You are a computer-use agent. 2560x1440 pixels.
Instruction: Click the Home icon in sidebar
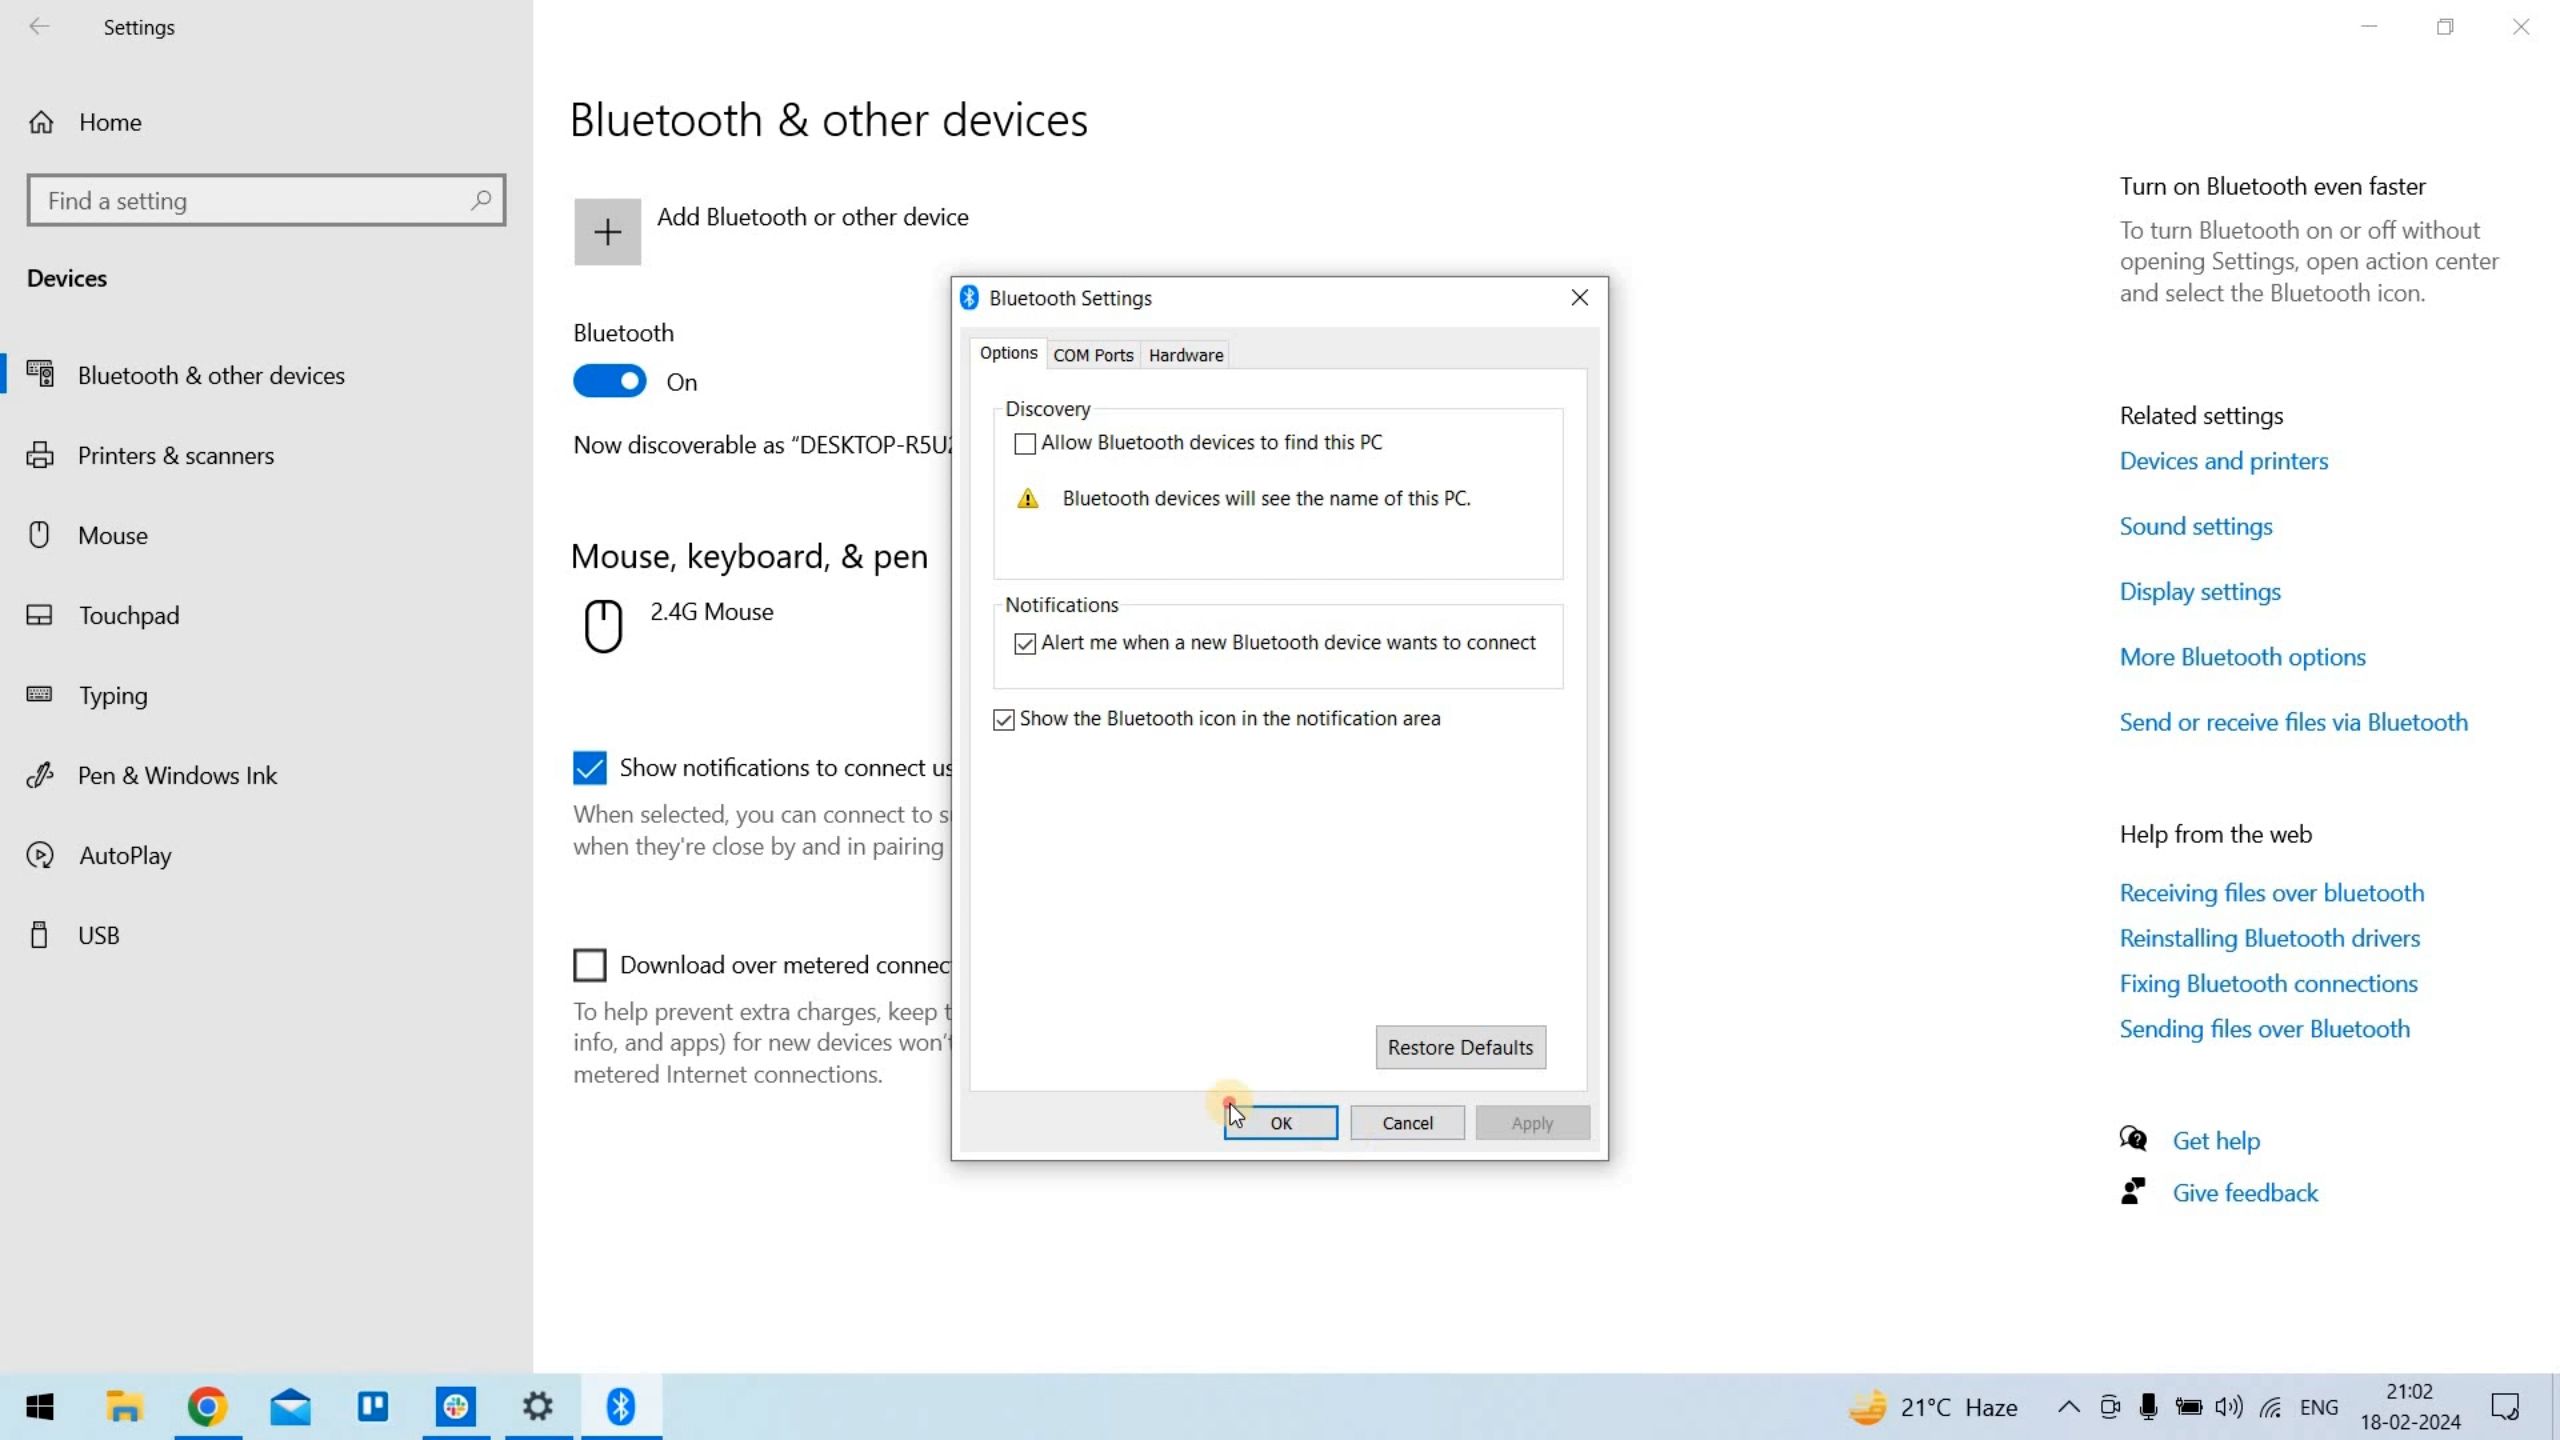41,122
